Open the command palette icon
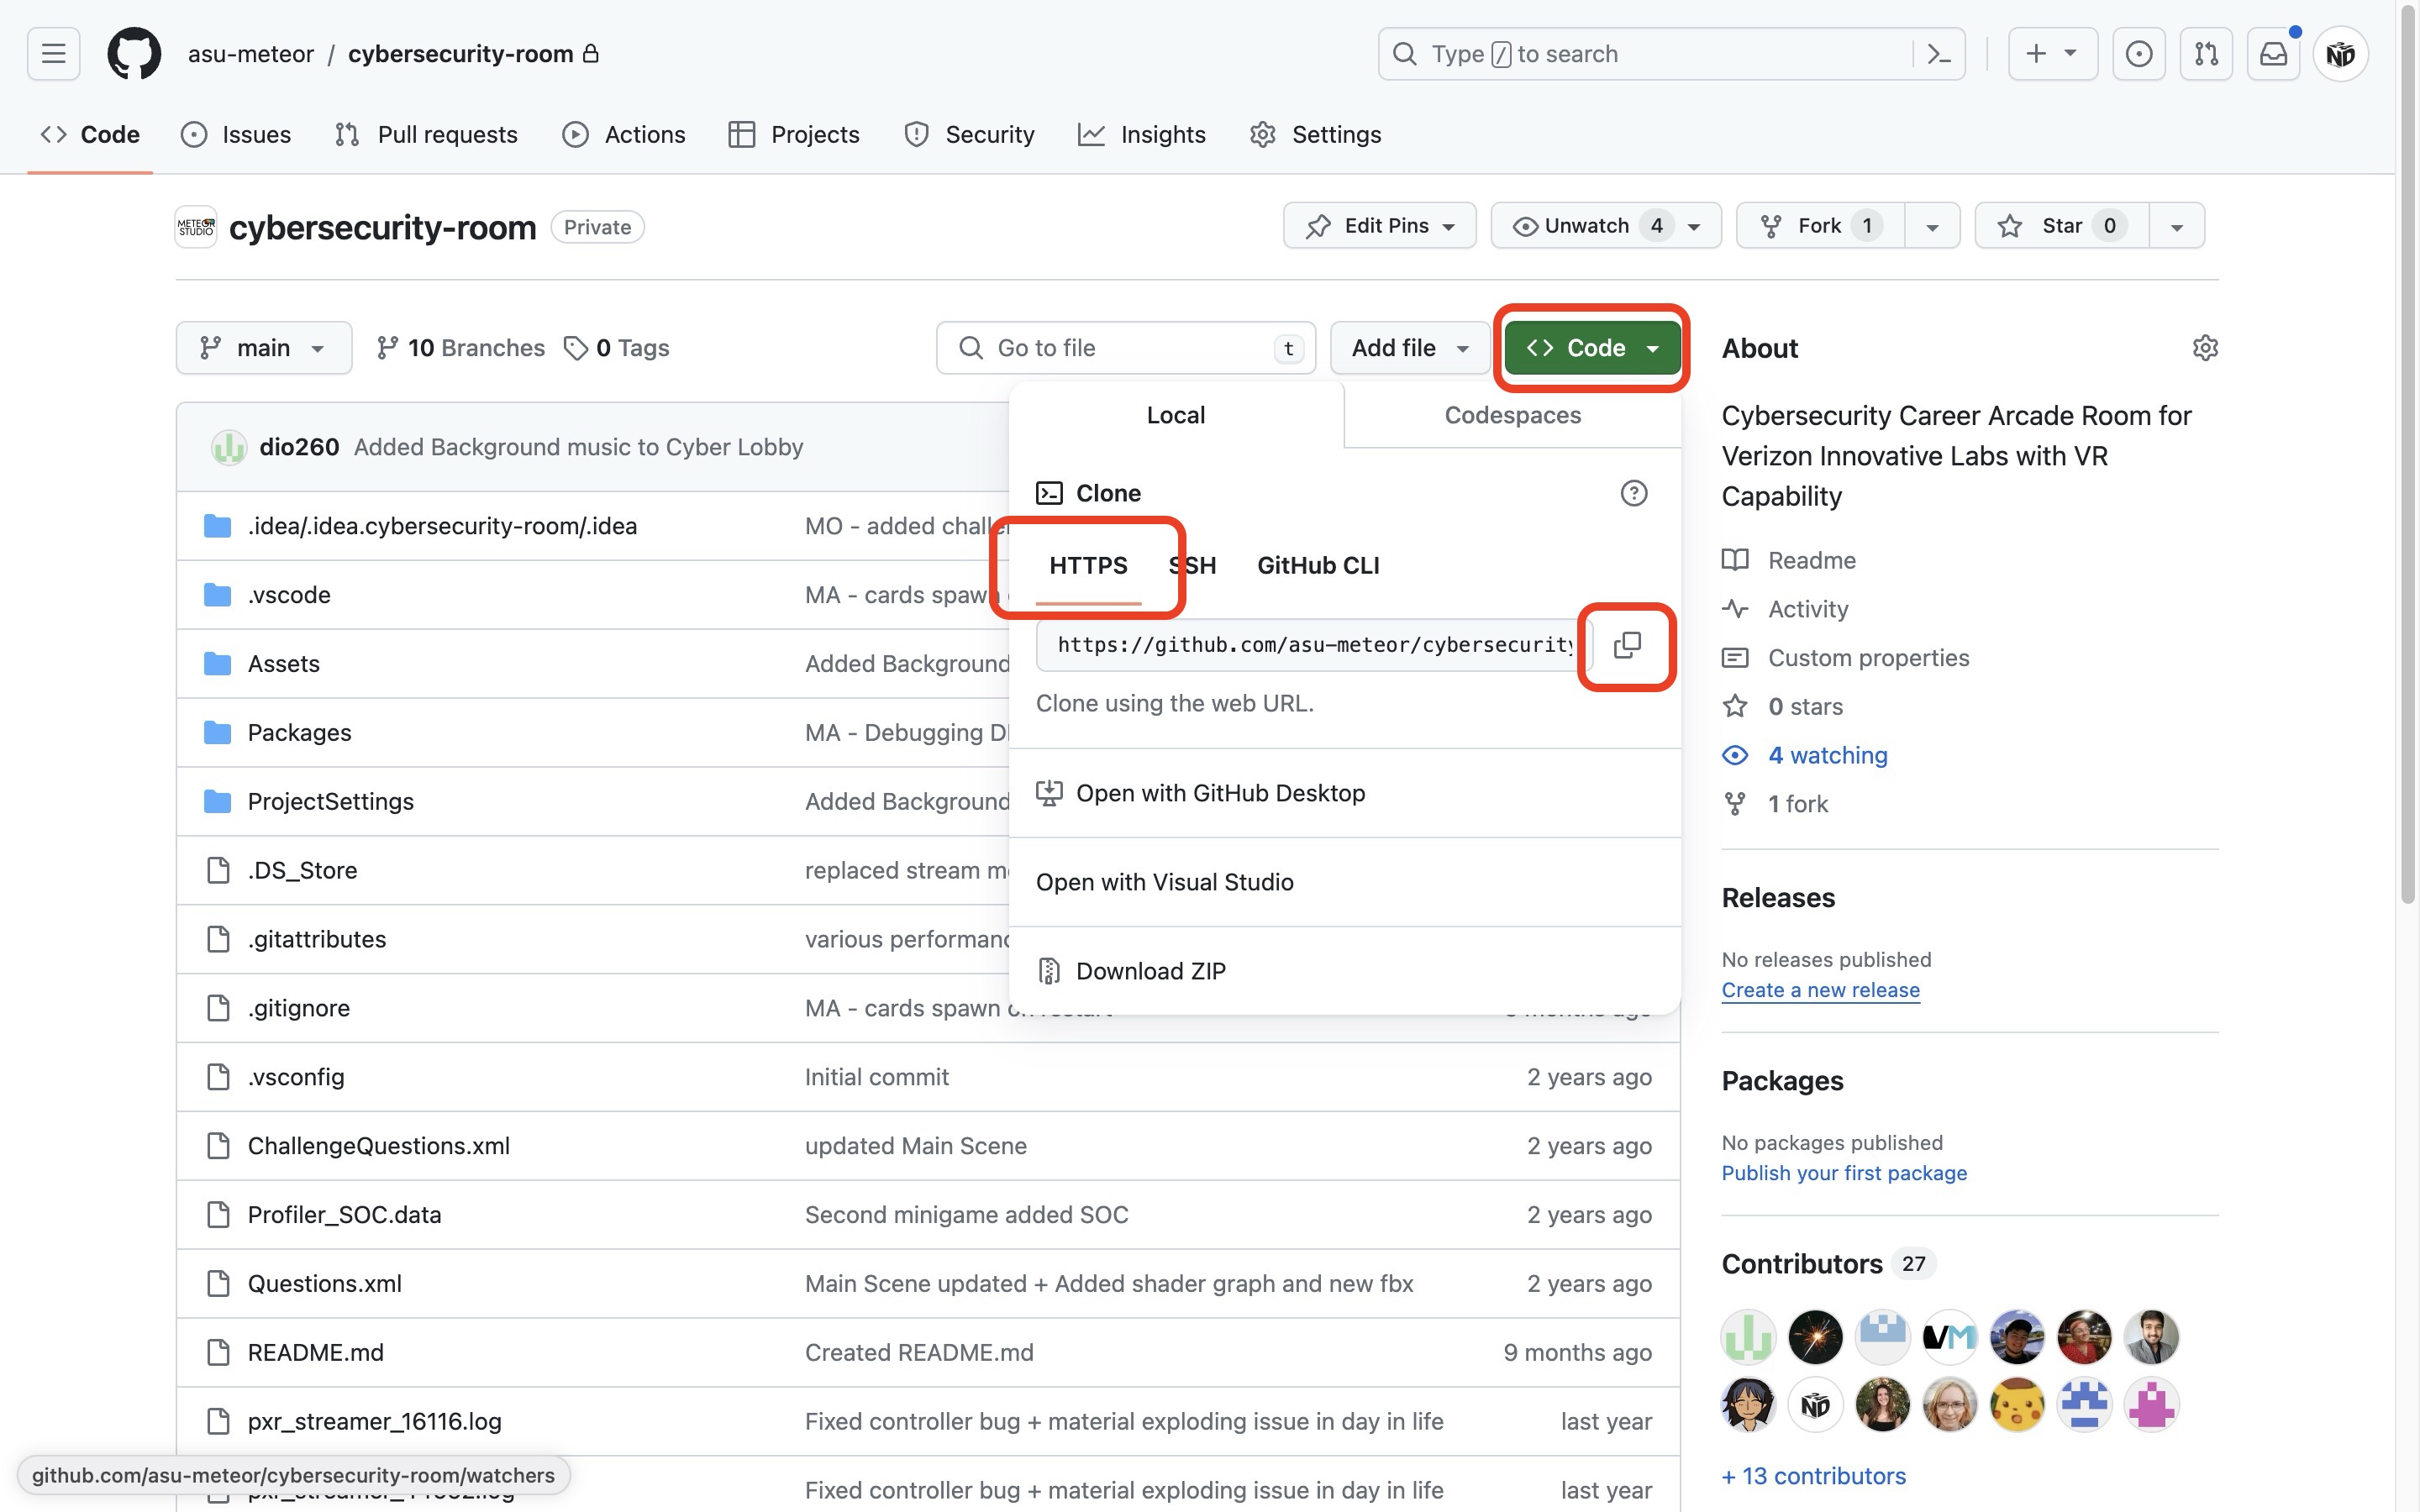This screenshot has height=1512, width=2420. click(x=1939, y=54)
